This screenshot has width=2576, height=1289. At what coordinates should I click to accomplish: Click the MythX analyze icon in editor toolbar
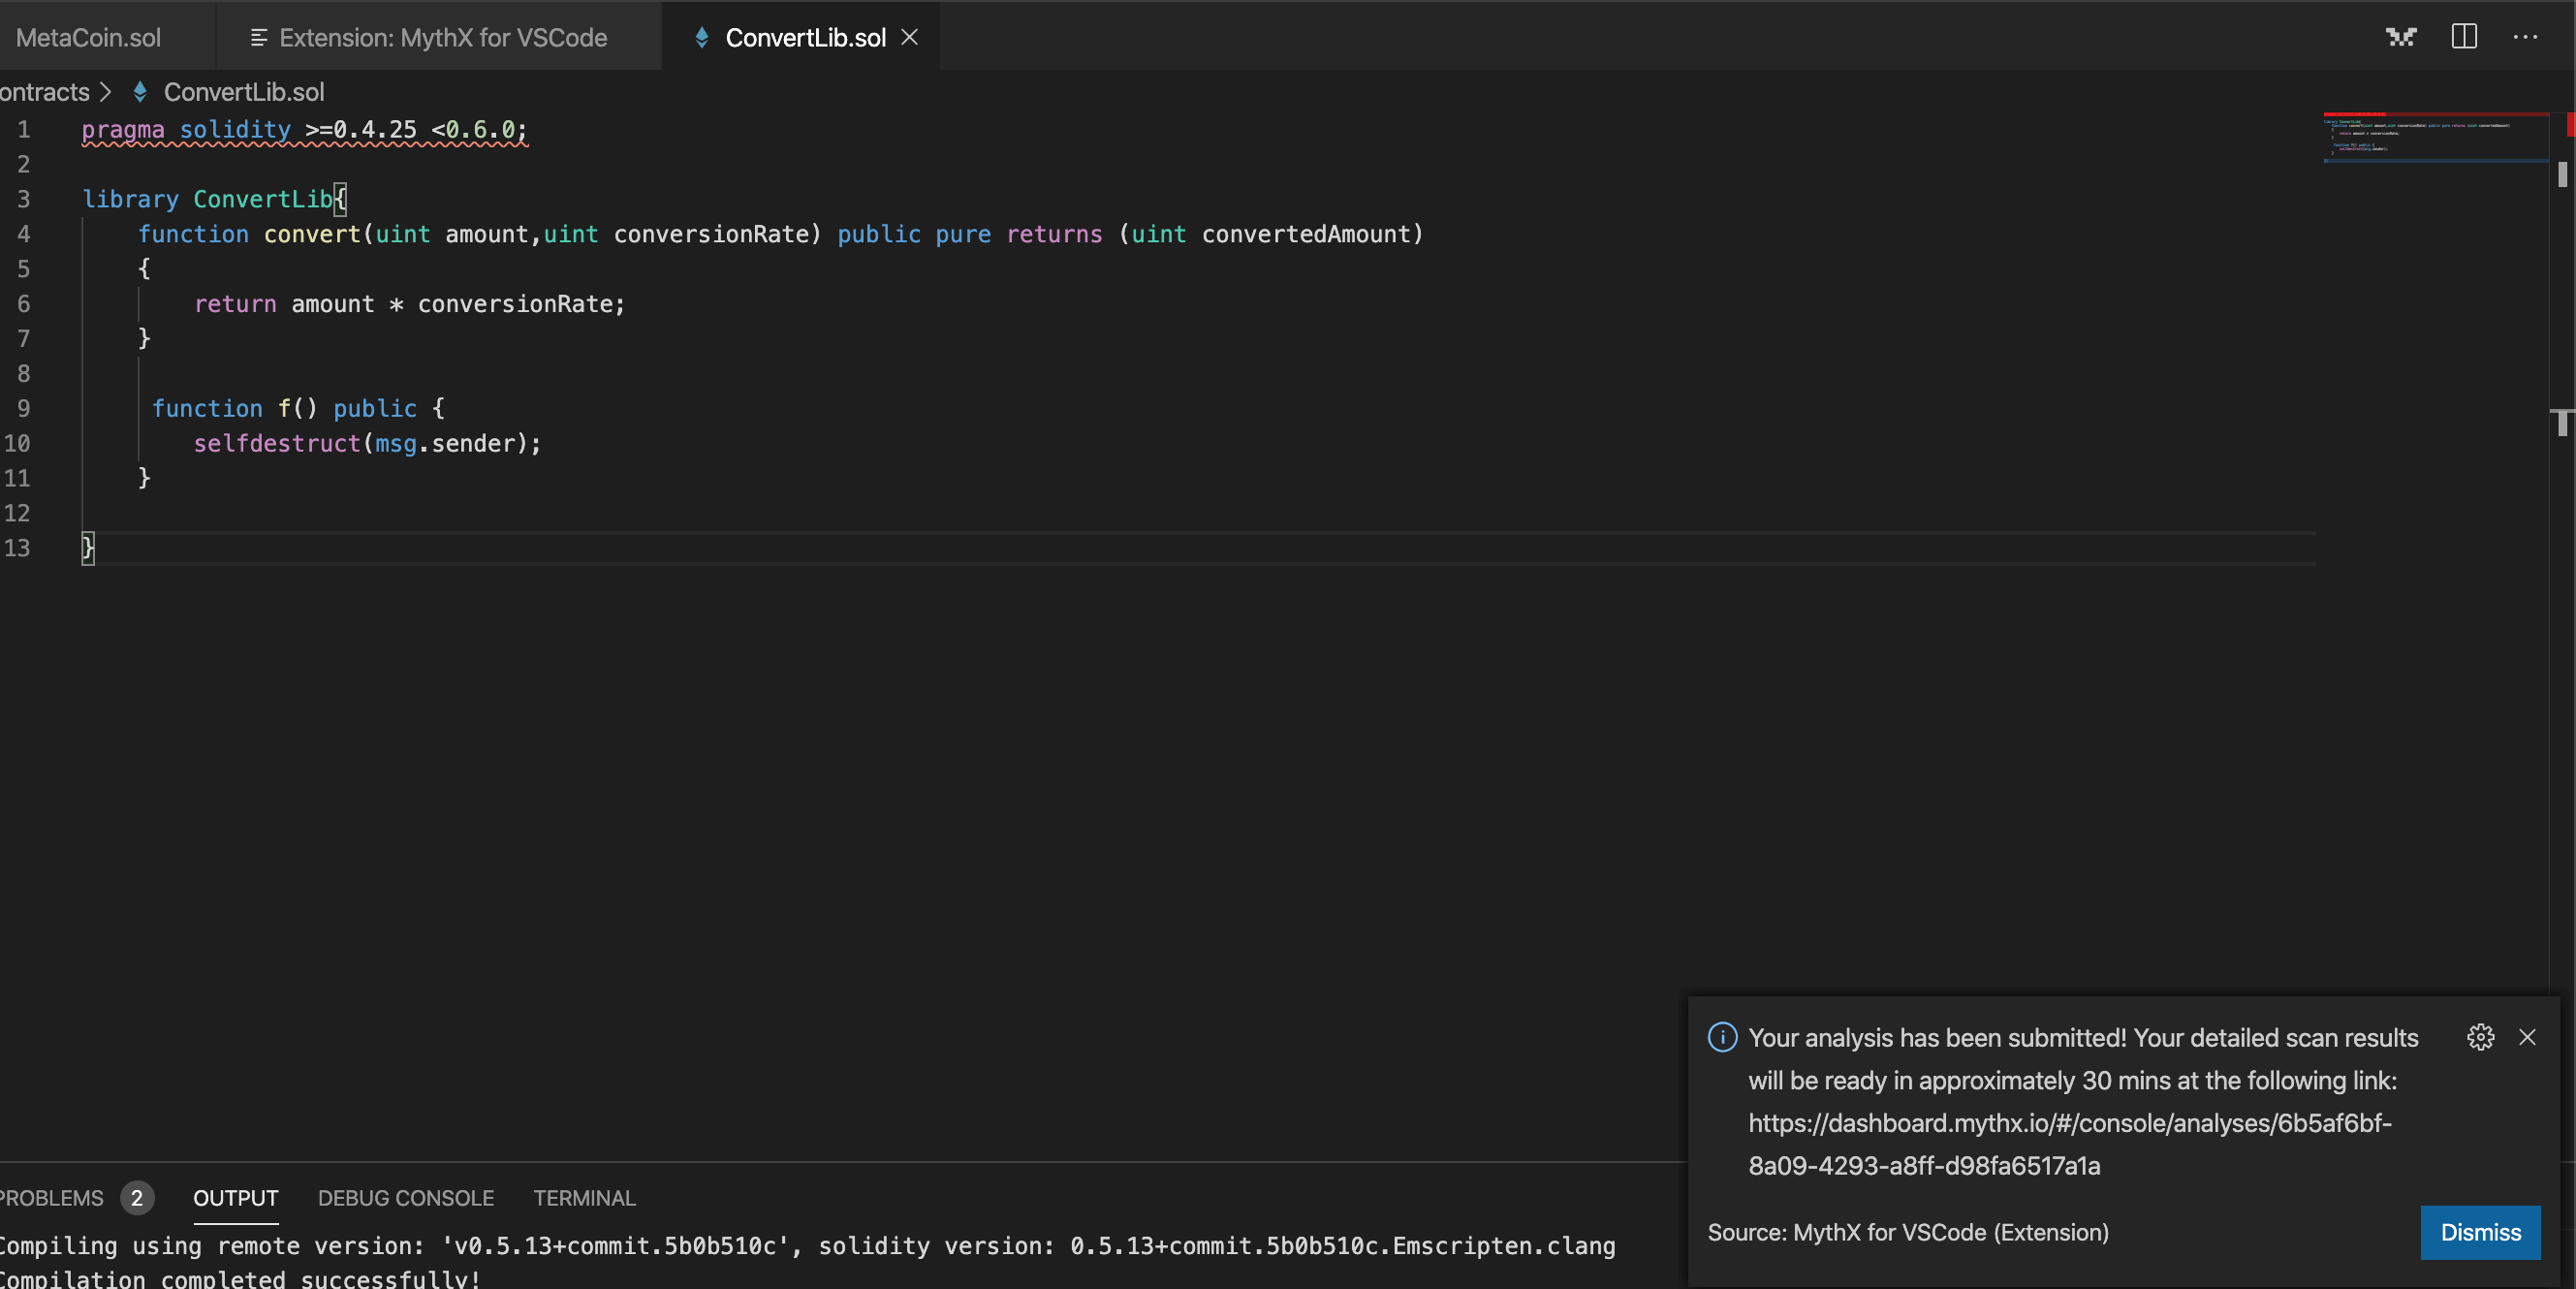[x=2401, y=37]
